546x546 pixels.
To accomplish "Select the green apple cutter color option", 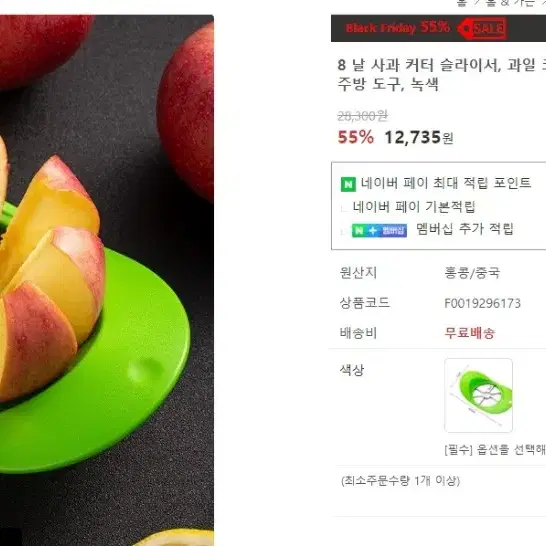I will [478, 395].
